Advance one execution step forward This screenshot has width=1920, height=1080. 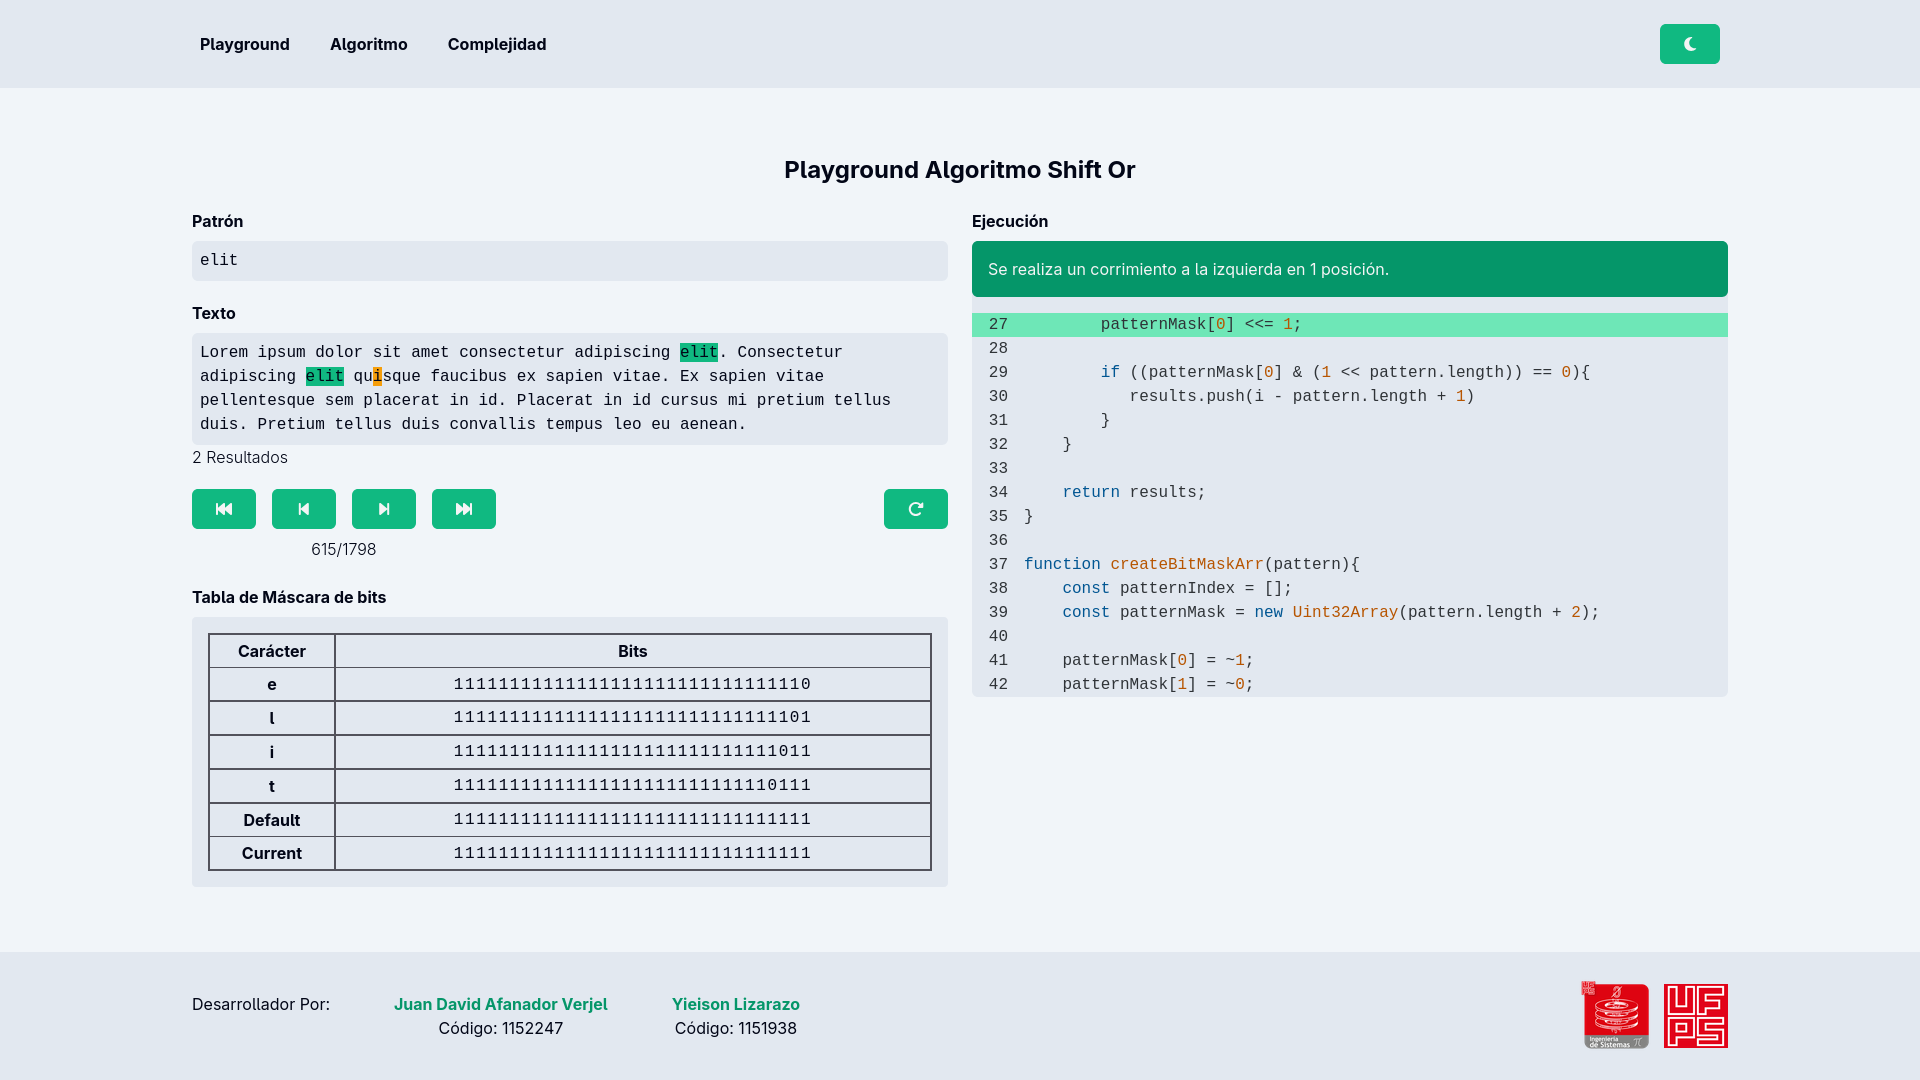[384, 509]
